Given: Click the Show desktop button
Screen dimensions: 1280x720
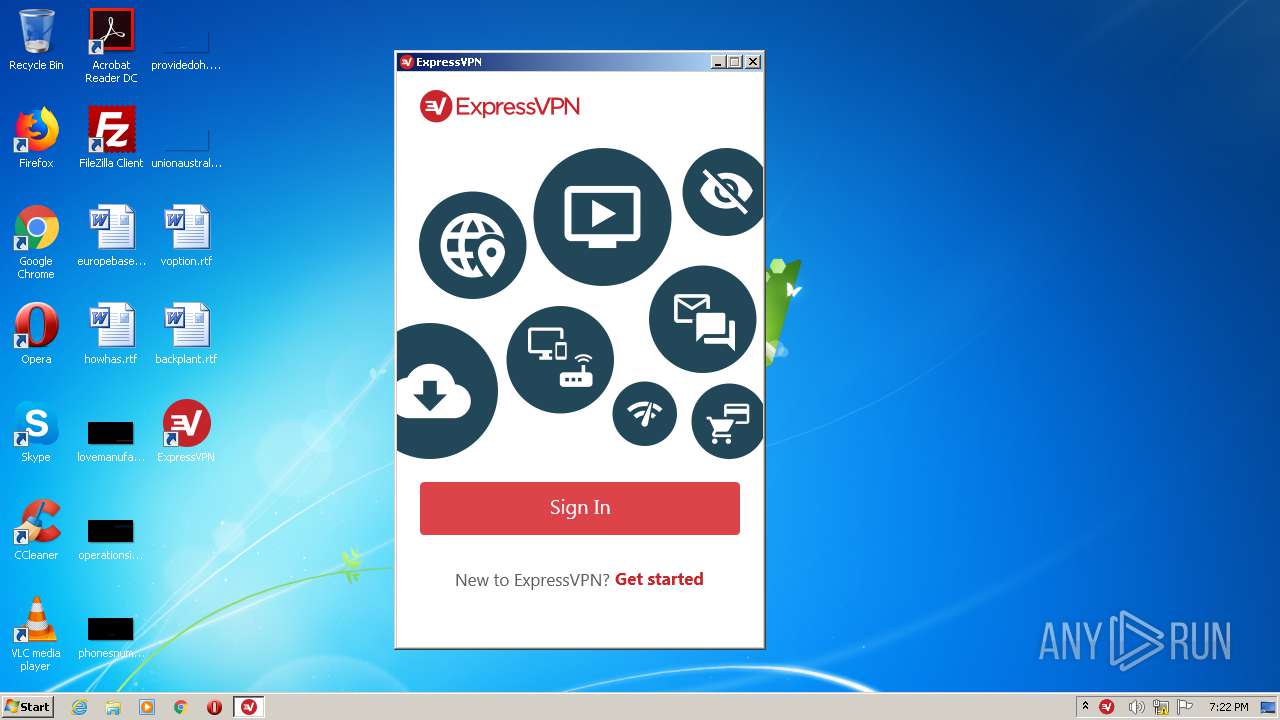Looking at the screenshot, I should pyautogui.click(x=1269, y=707).
